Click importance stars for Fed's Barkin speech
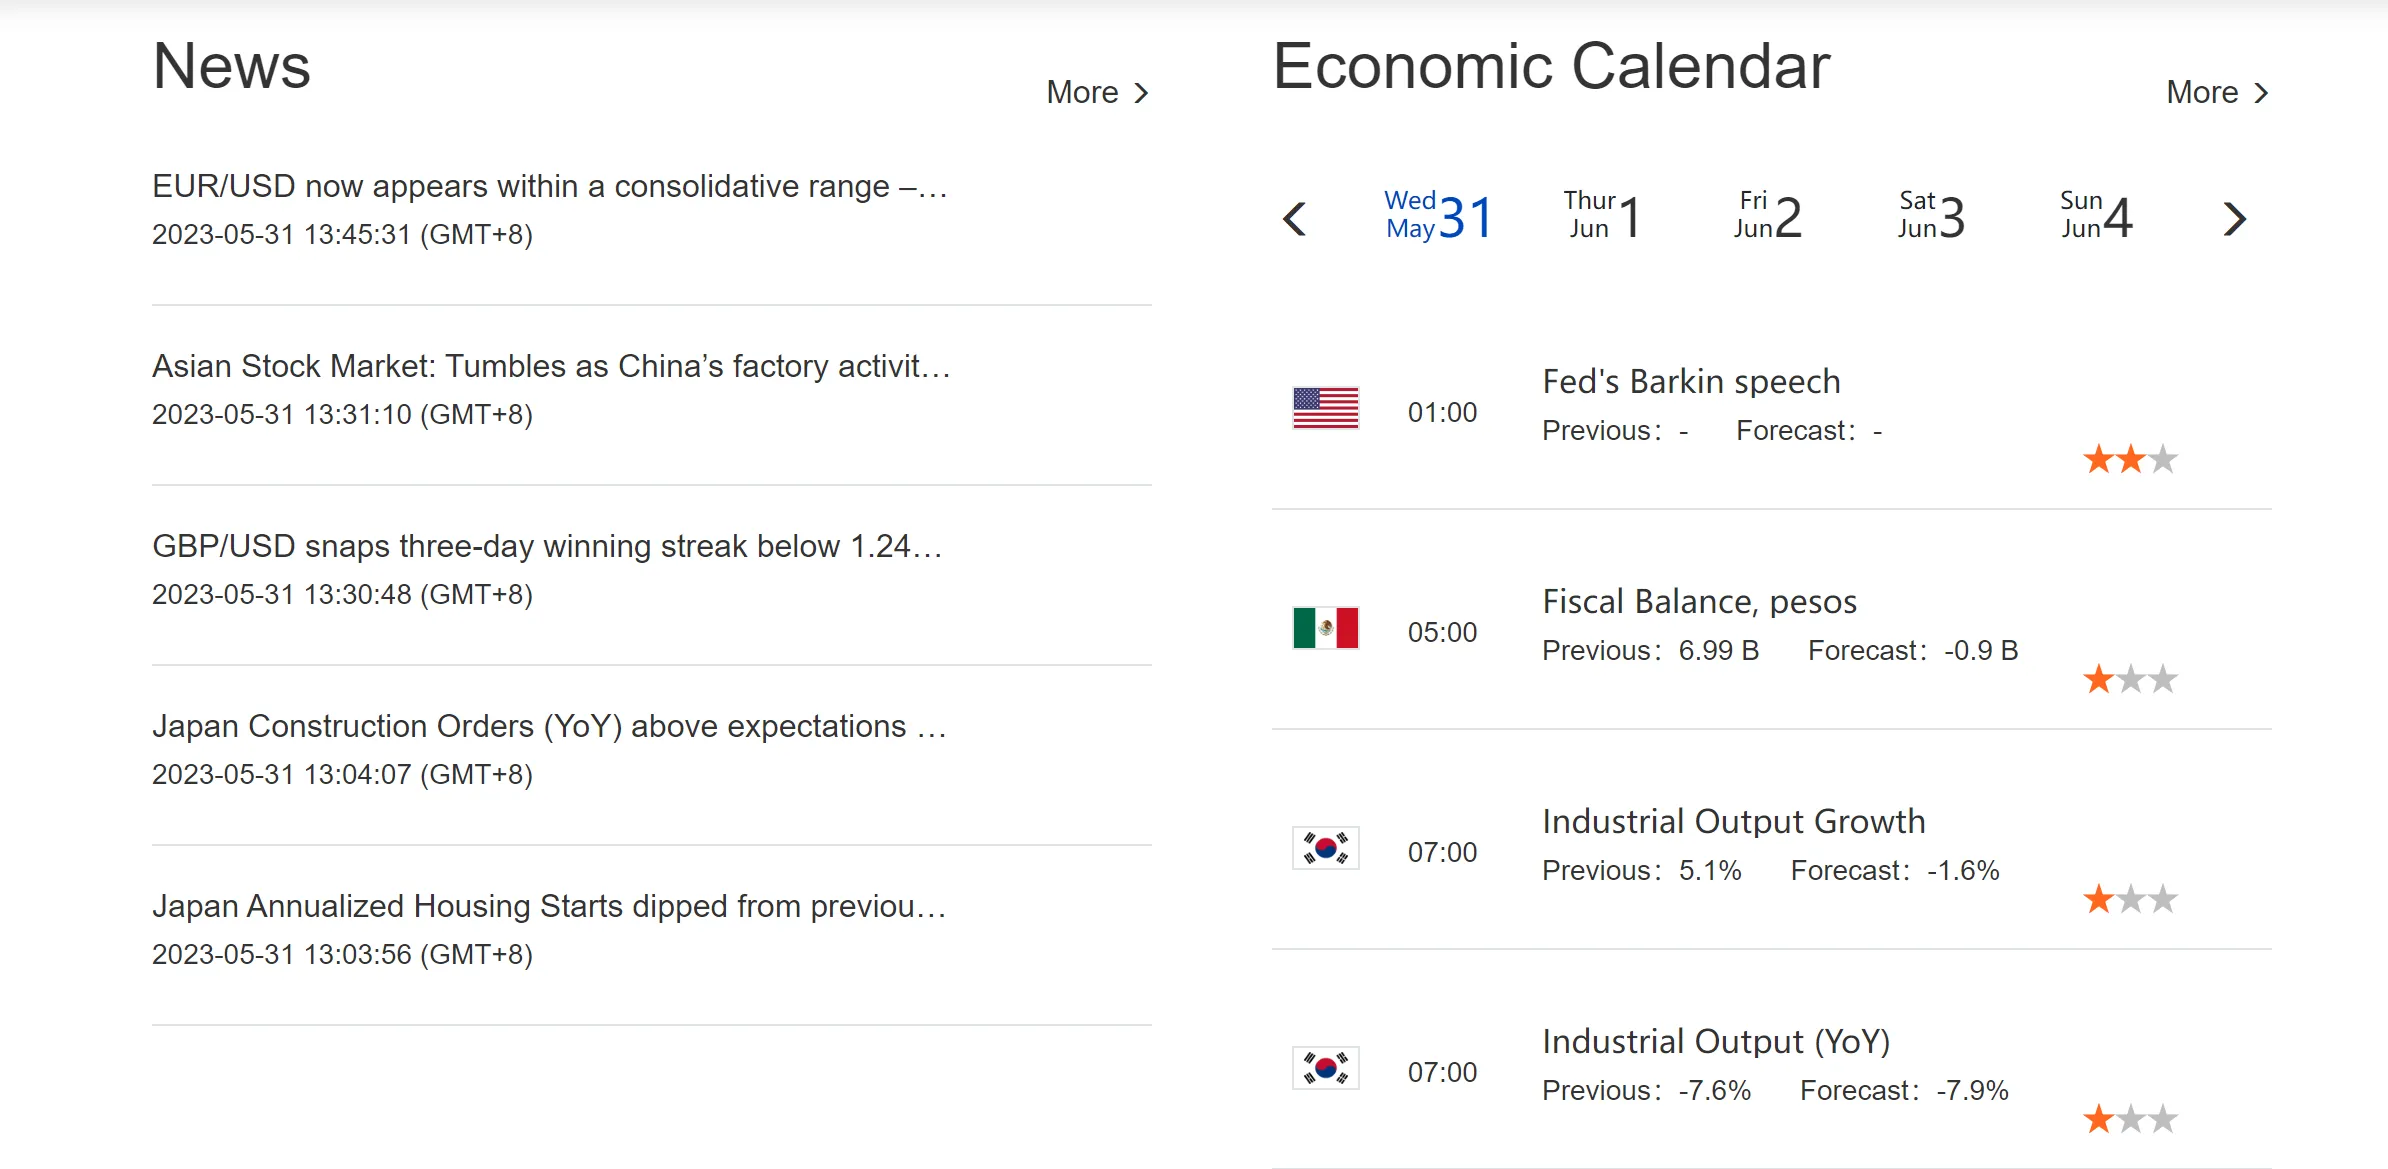Viewport: 2388px width, 1169px height. (x=2130, y=459)
